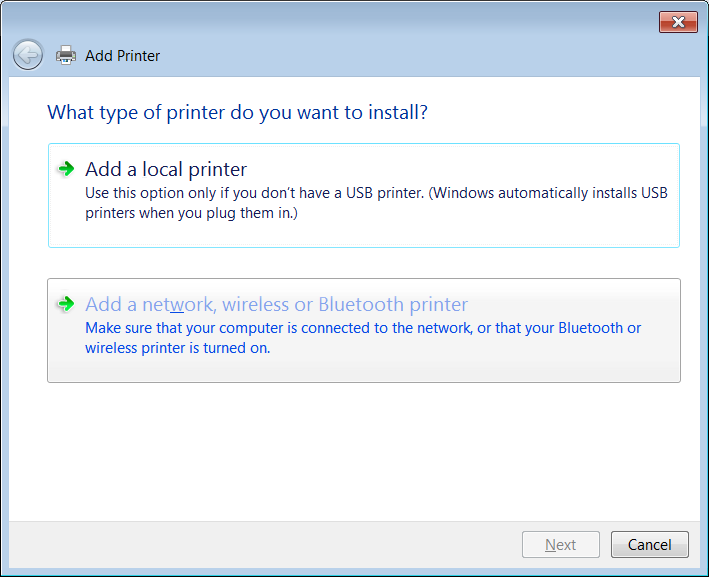Image resolution: width=709 pixels, height=577 pixels.
Task: Click the blank footer area left of Next
Action: (x=260, y=545)
